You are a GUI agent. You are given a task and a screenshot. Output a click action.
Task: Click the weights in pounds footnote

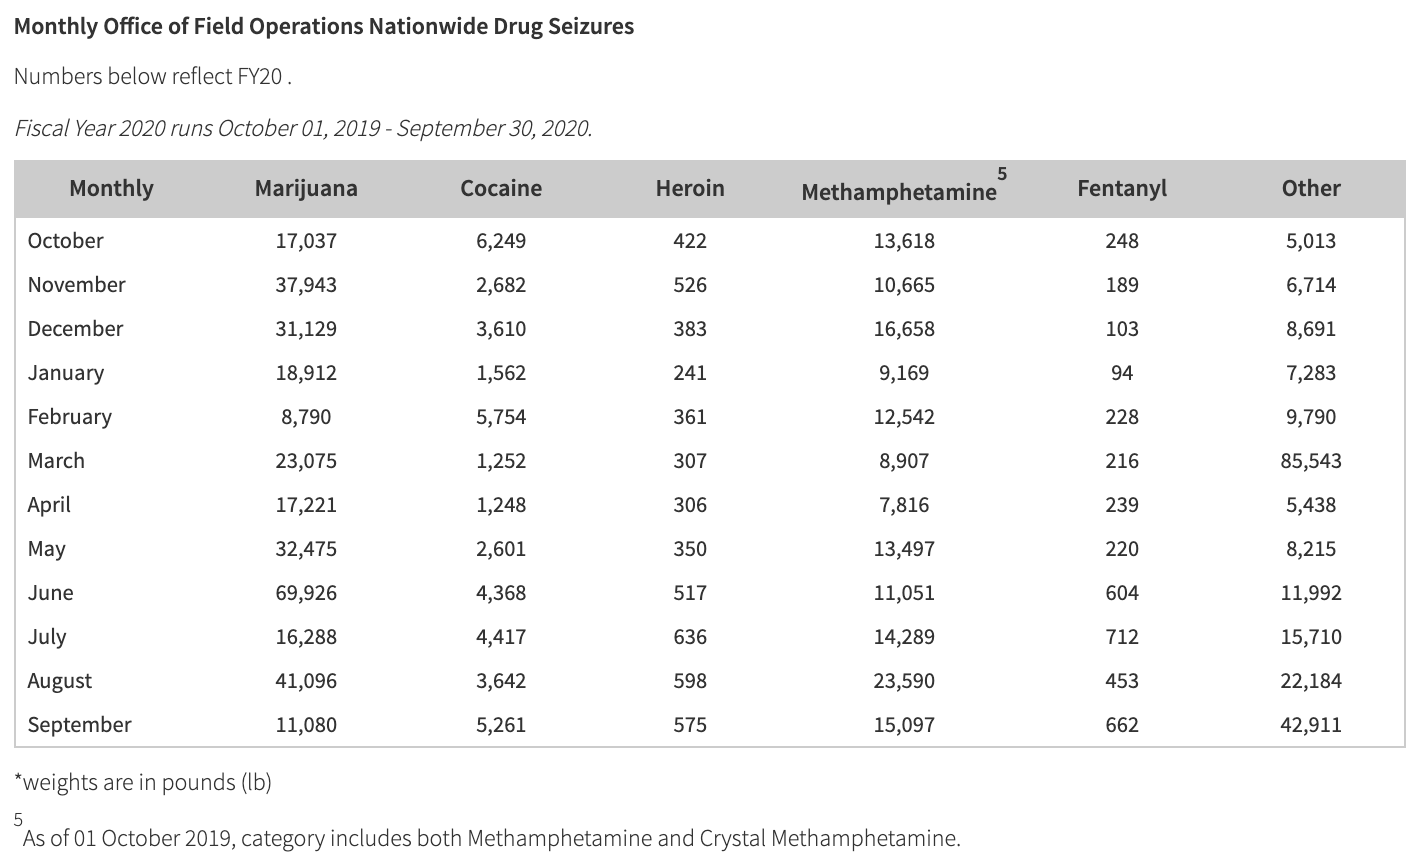143,782
